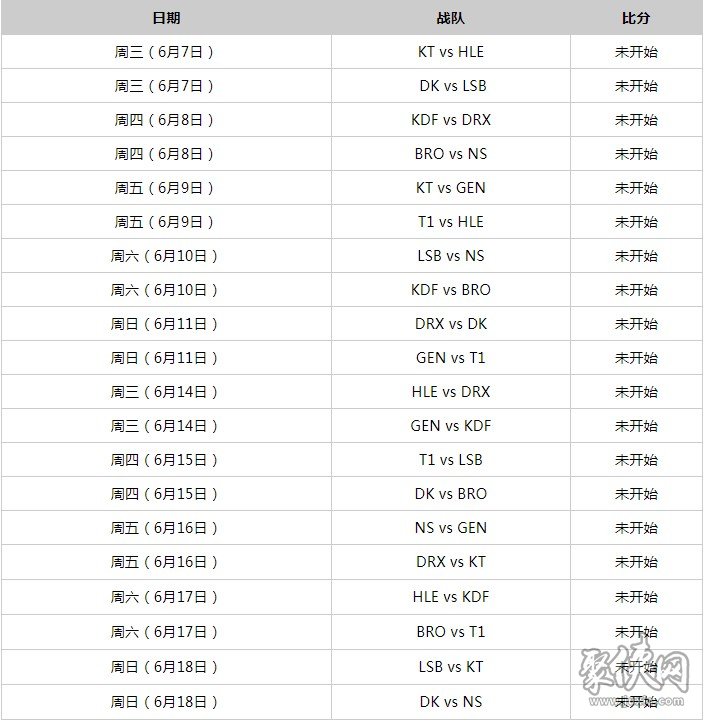Click the T1 vs HLE match cell
Image resolution: width=705 pixels, height=723 pixels.
click(450, 222)
